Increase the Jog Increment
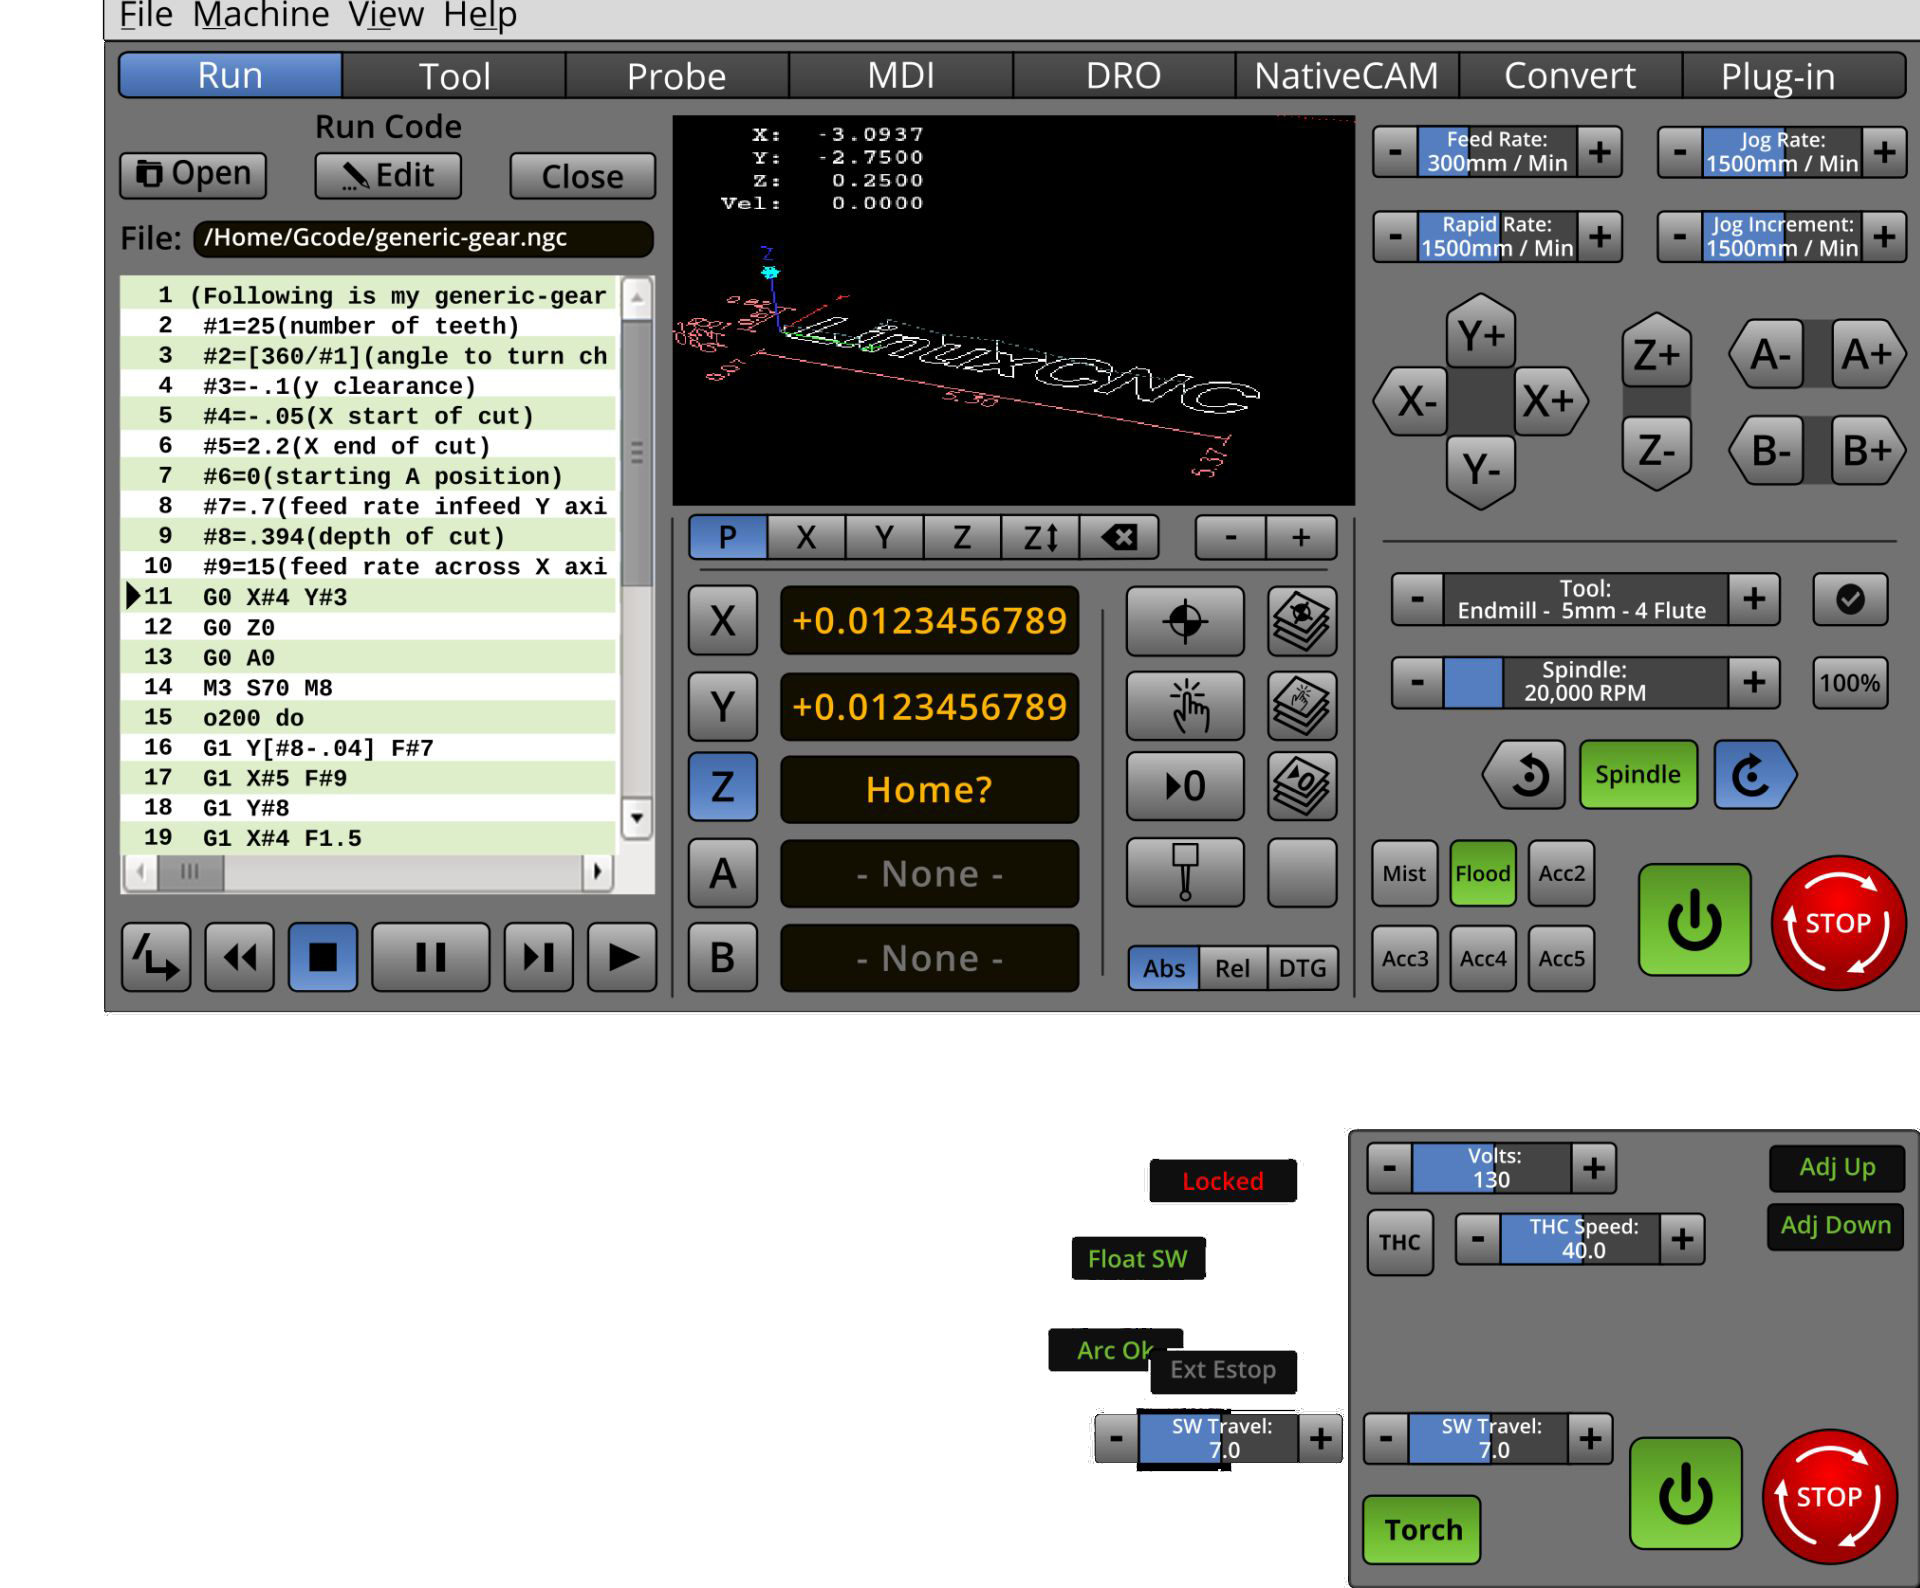The height and width of the screenshot is (1588, 1920). [1884, 236]
